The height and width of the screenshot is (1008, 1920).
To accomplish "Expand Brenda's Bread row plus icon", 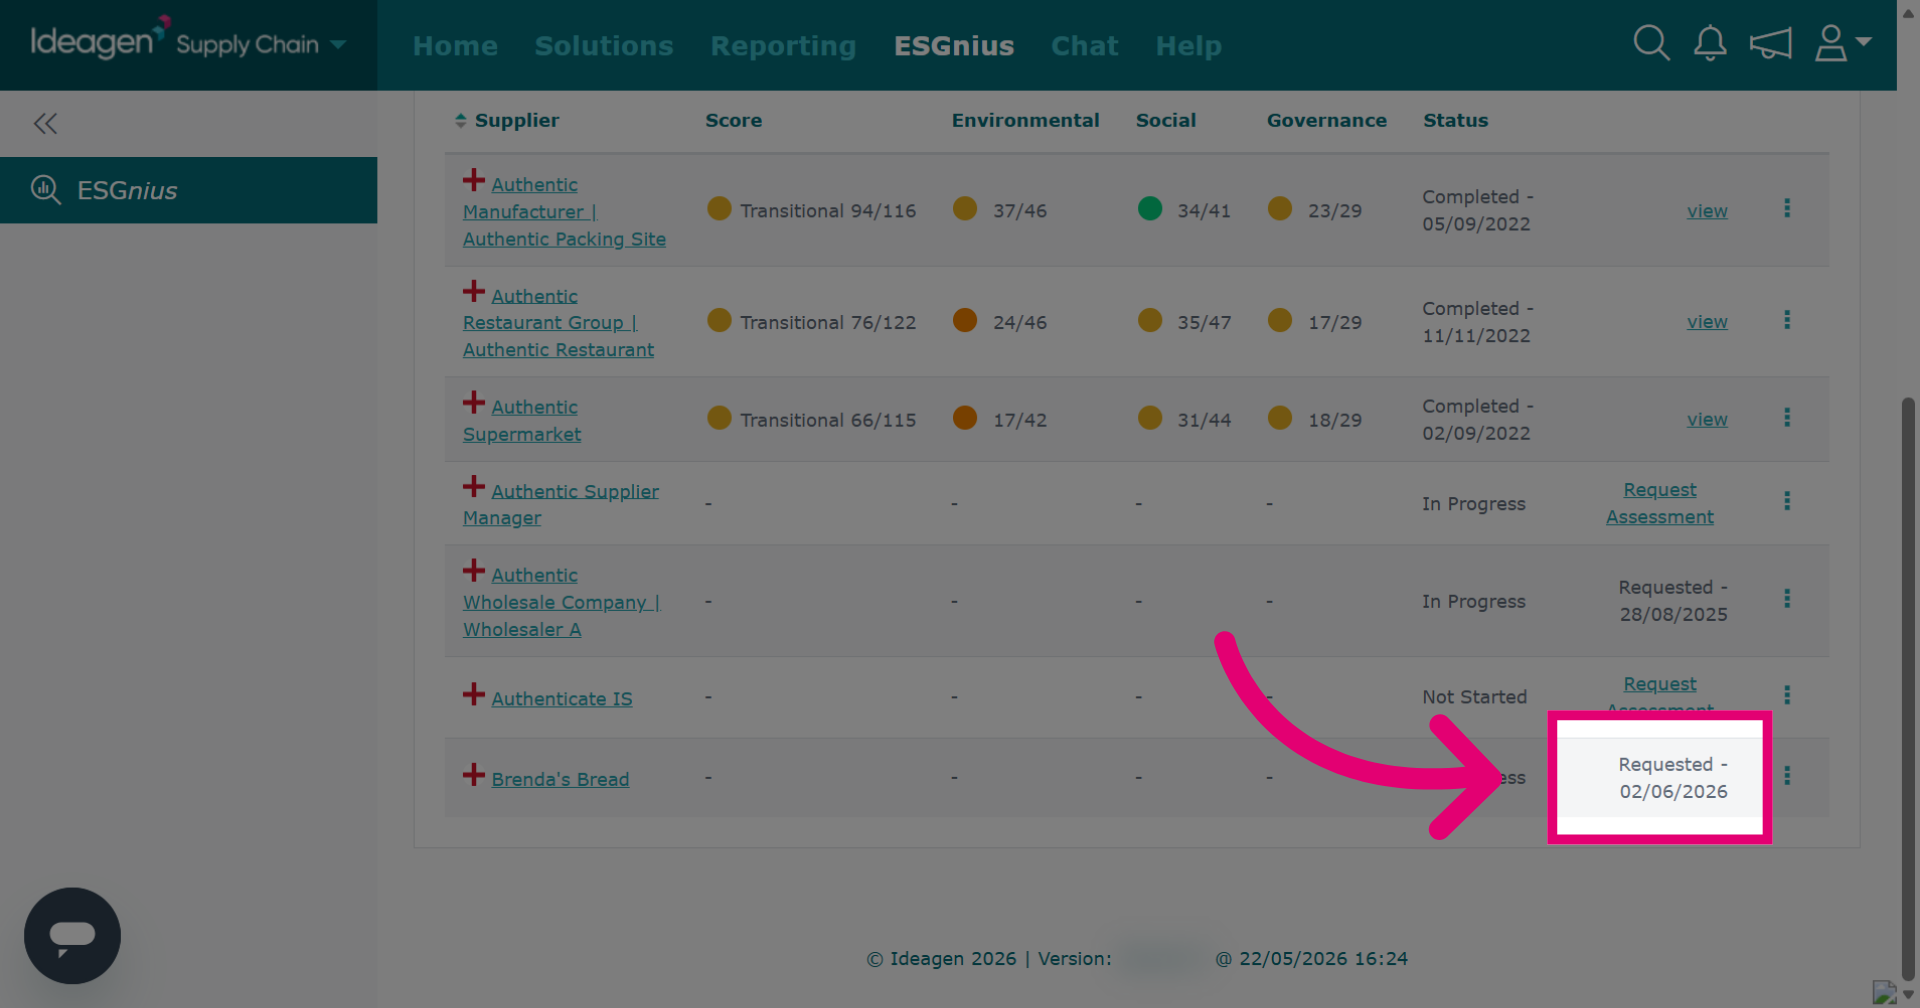I will click(x=474, y=775).
